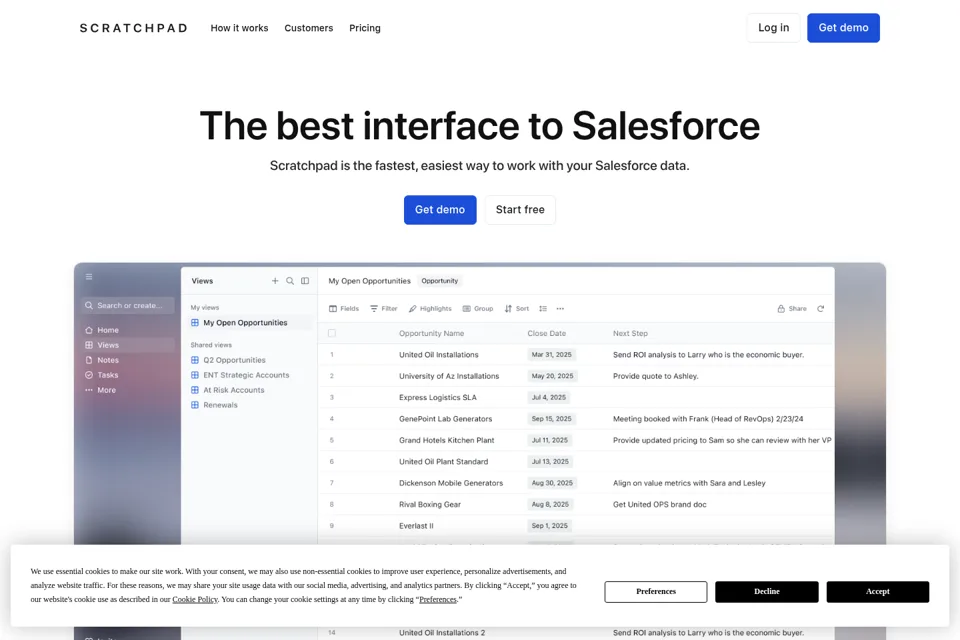Decline non-essential cookies
960x640 pixels.
(x=767, y=592)
